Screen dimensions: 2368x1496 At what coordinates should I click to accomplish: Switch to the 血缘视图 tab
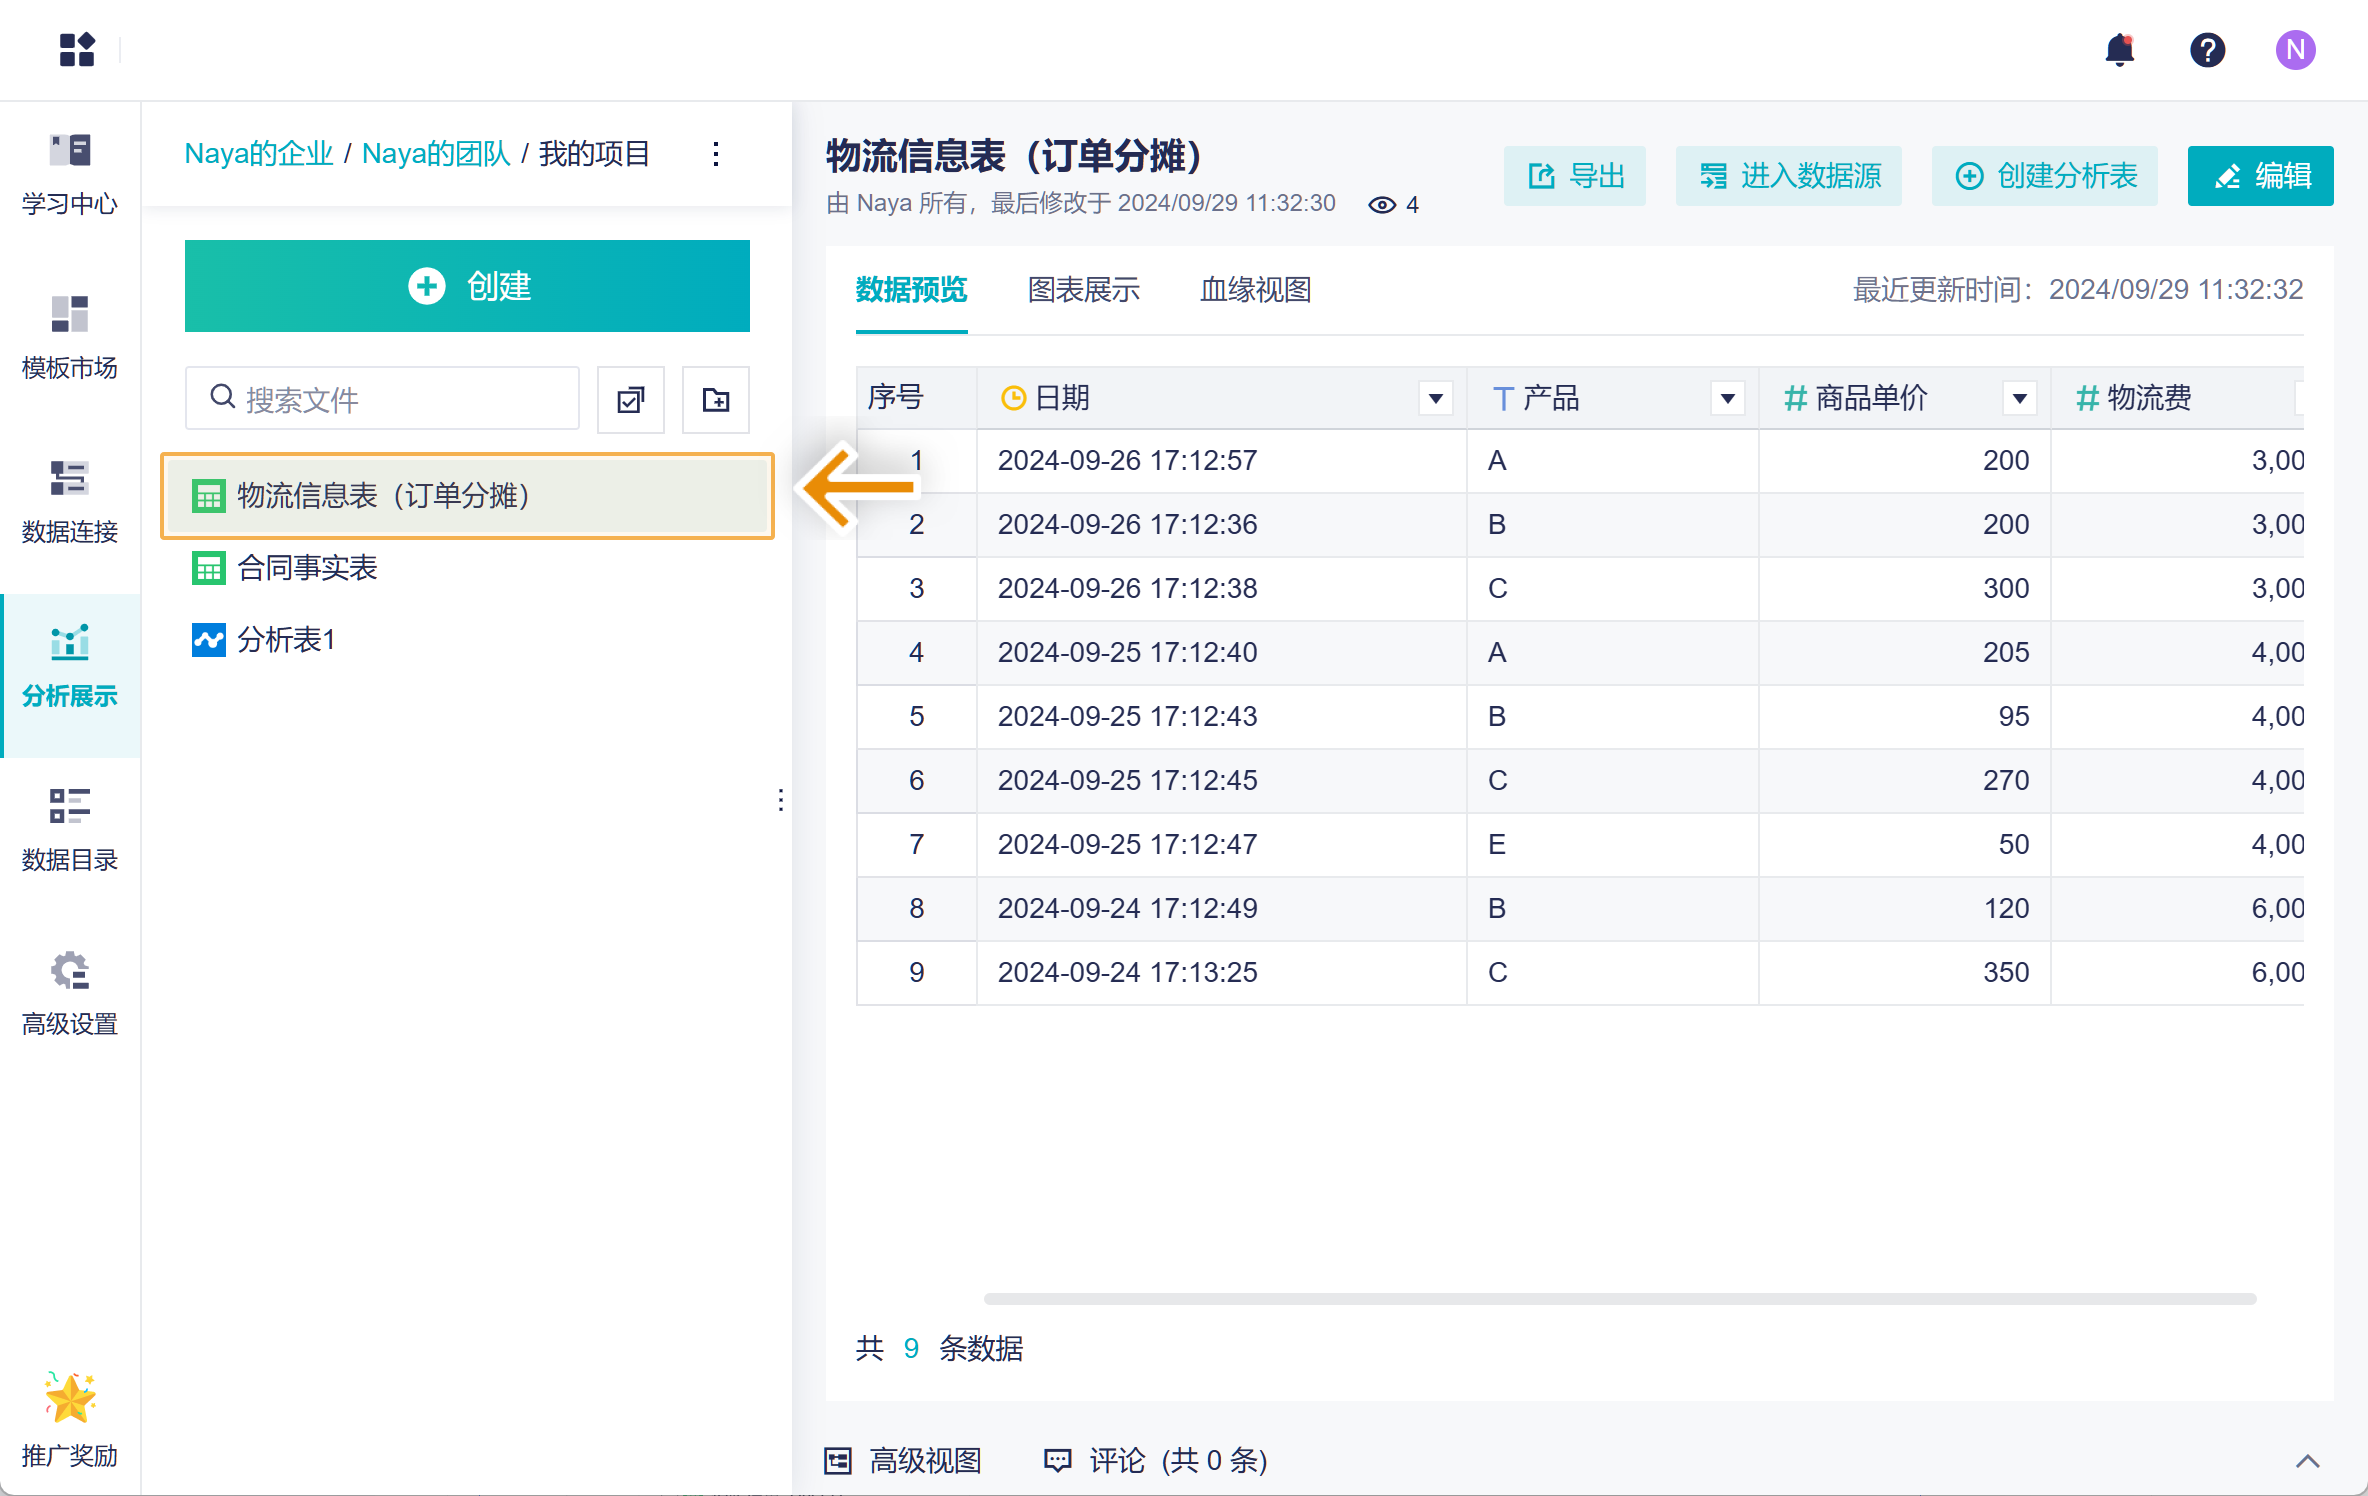click(1255, 290)
